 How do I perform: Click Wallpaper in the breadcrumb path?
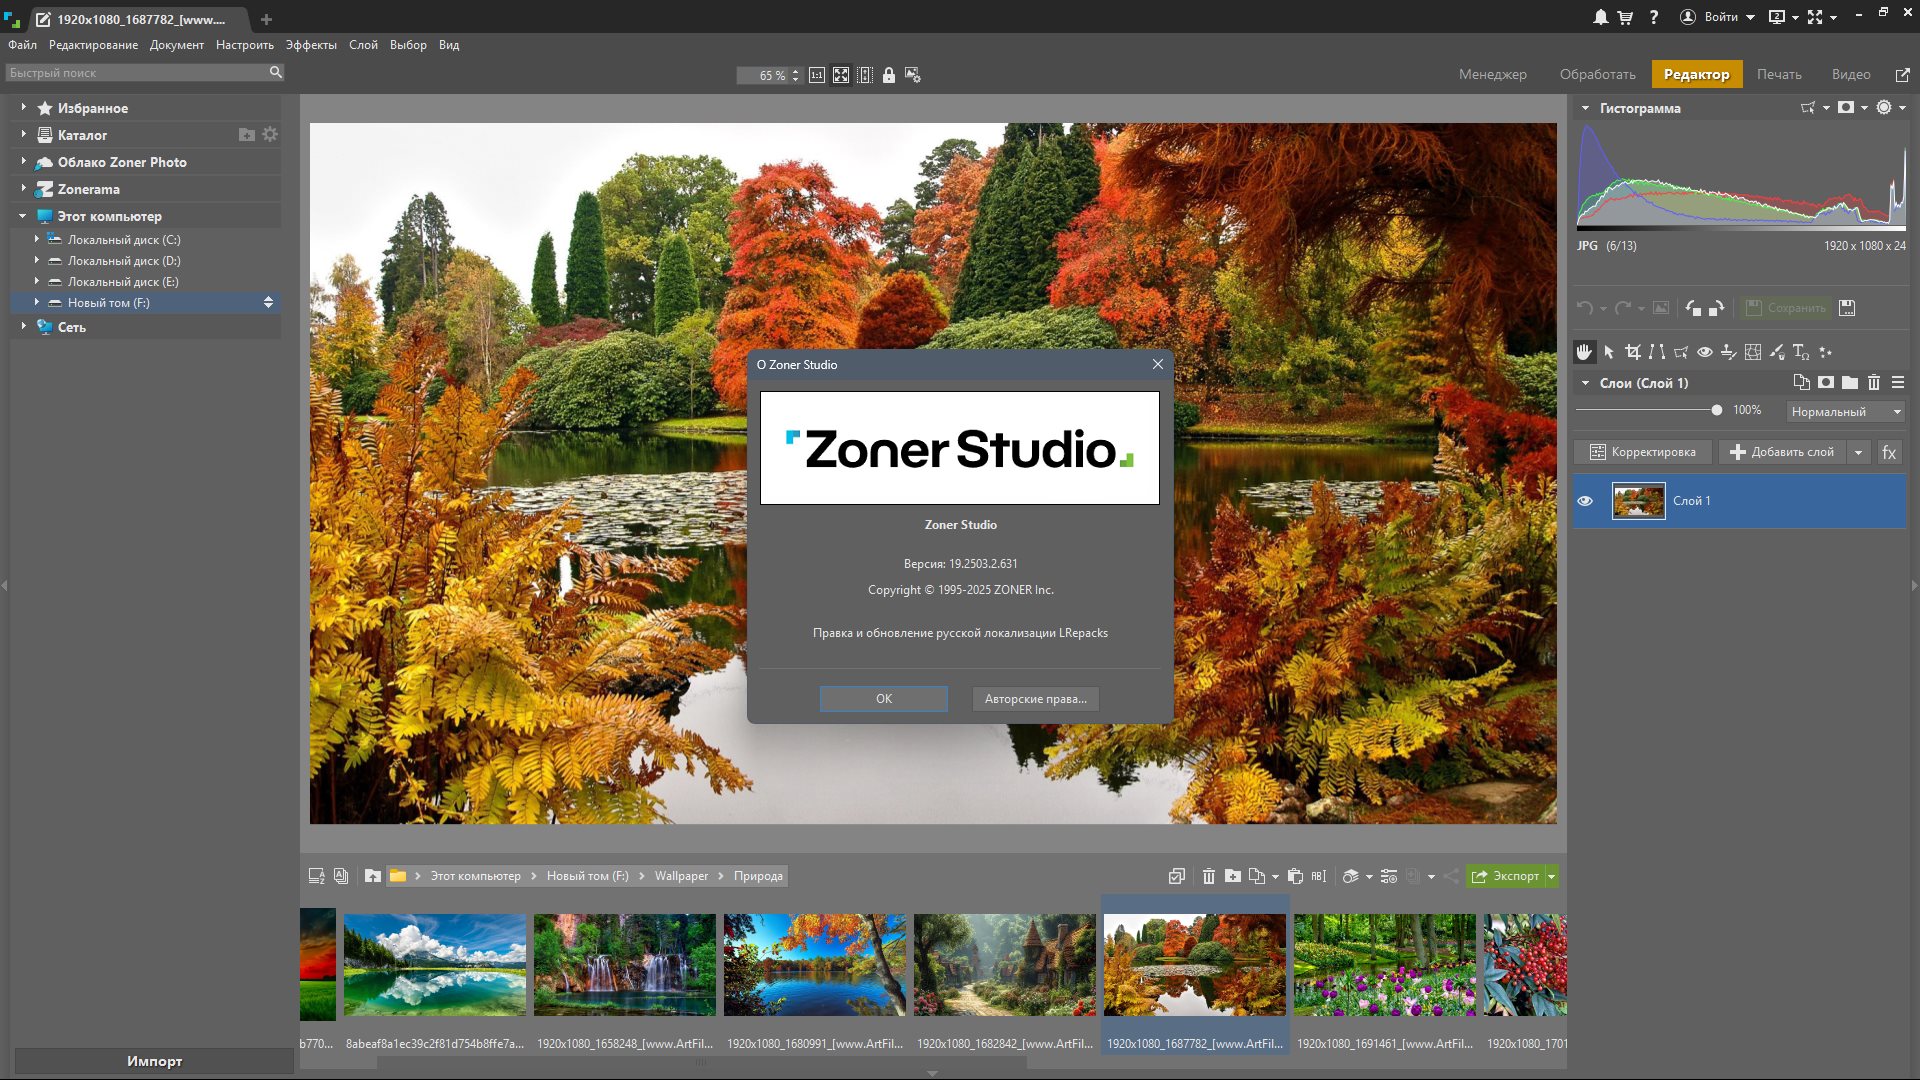681,876
